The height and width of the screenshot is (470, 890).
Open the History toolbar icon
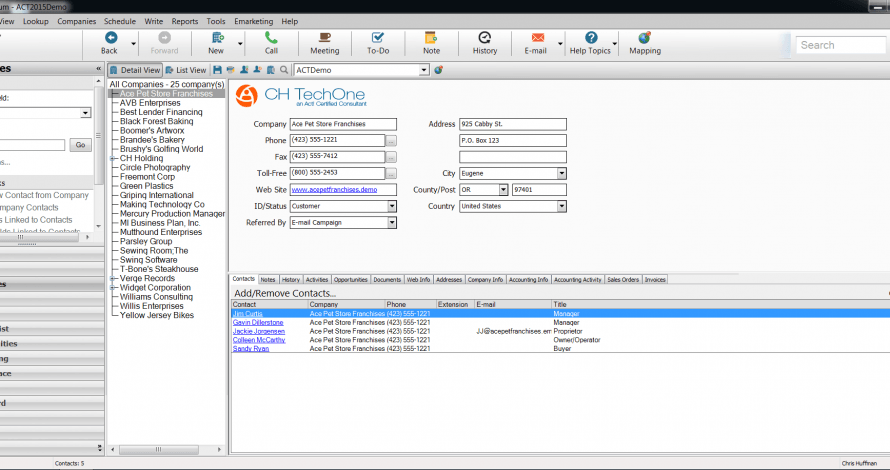point(484,37)
